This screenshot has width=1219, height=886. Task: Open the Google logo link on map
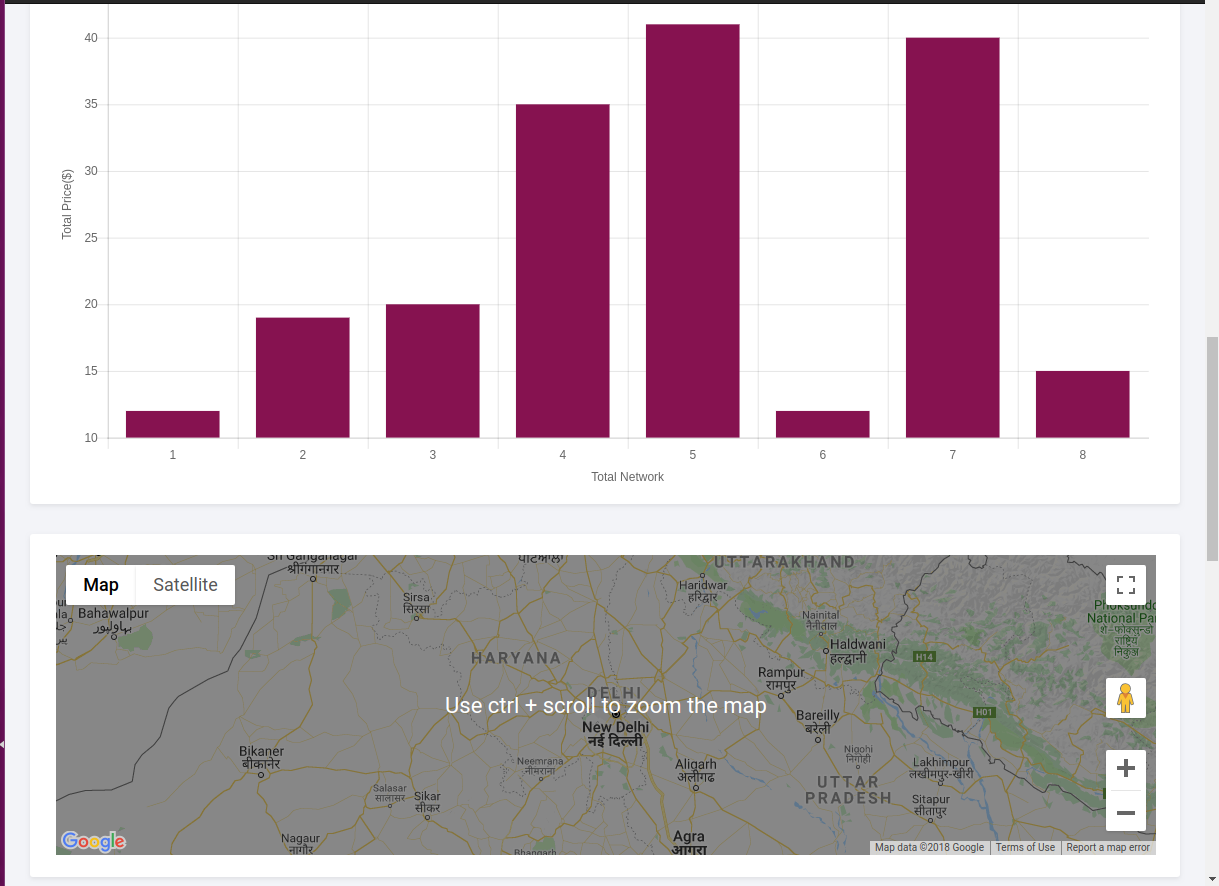93,841
